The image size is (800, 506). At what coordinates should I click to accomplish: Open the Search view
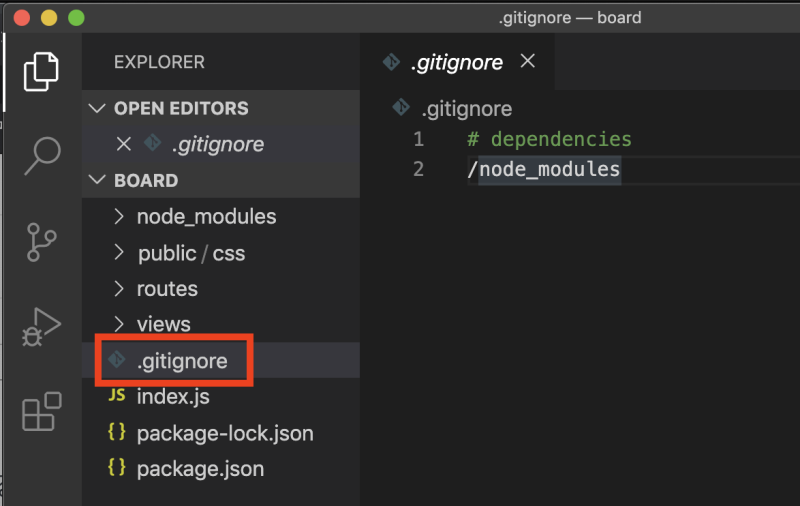pos(41,155)
